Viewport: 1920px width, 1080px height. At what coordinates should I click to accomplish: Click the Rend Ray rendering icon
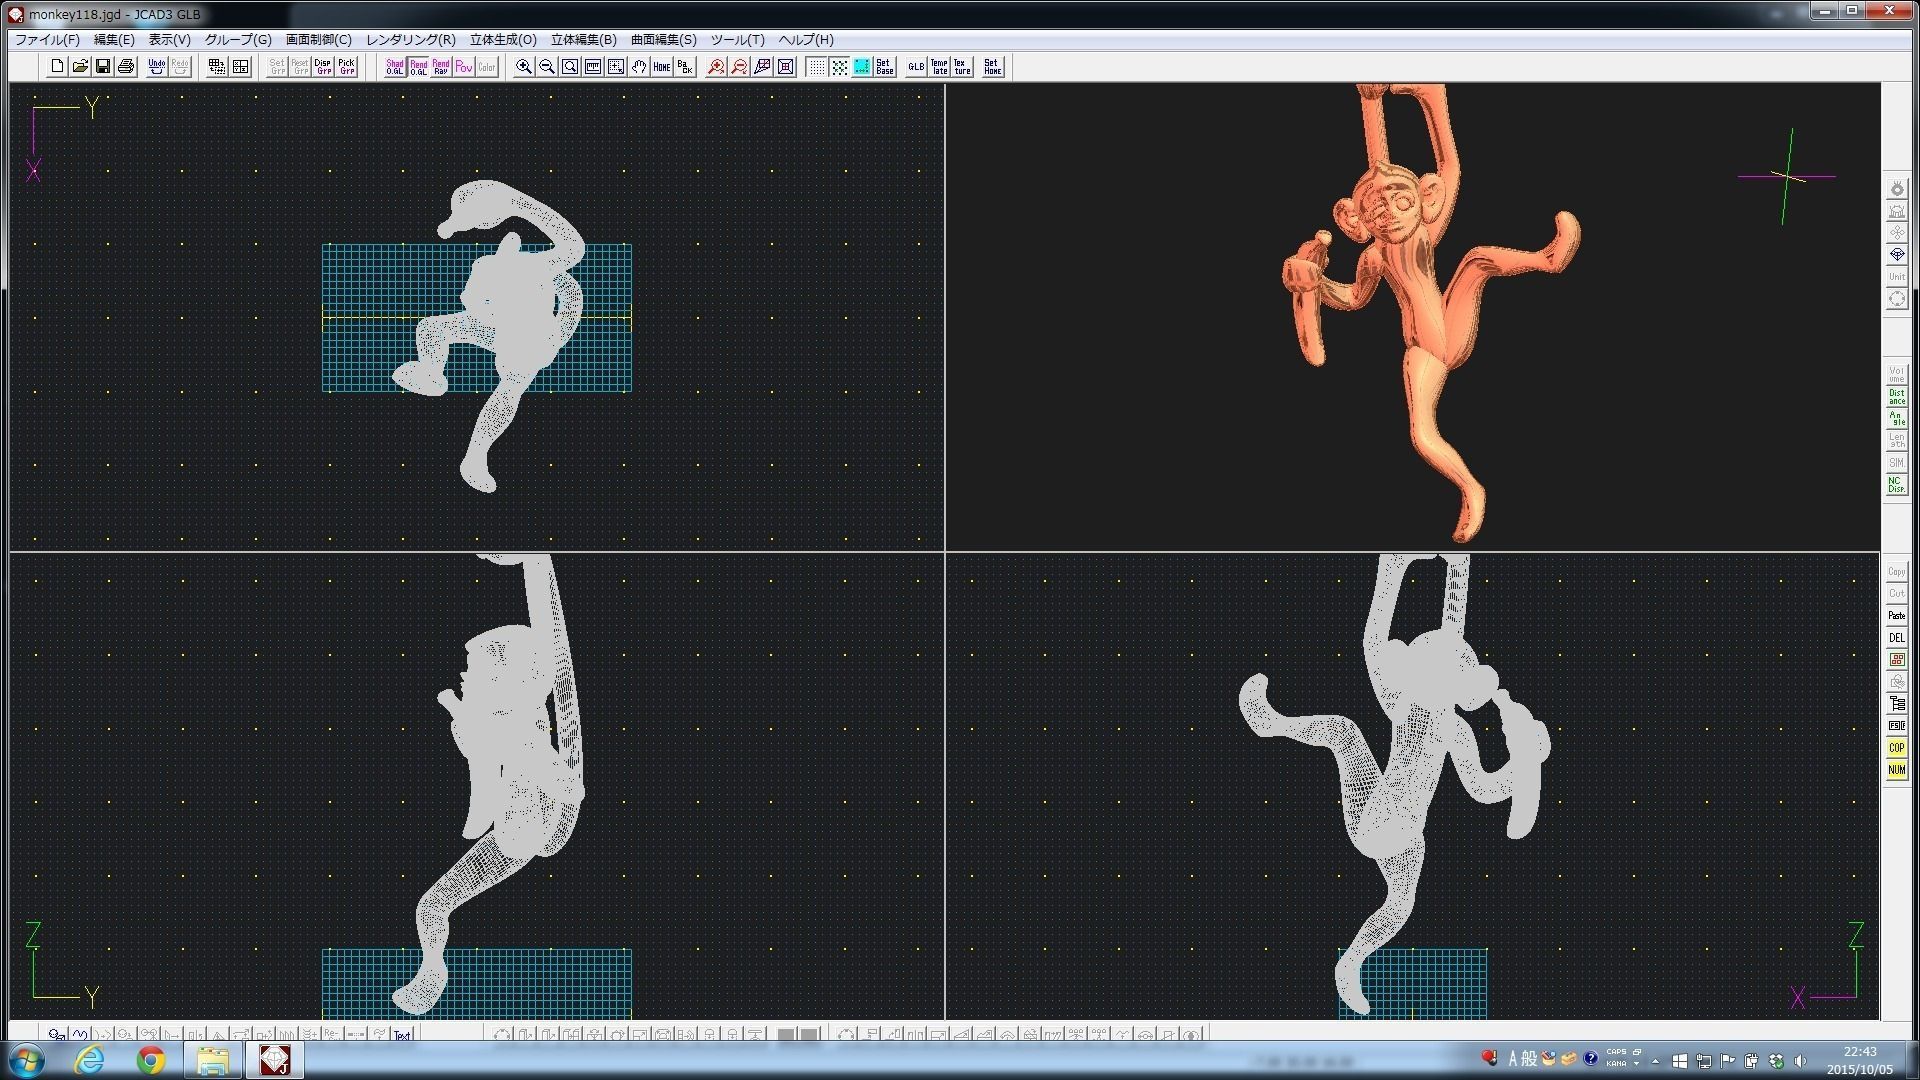click(x=441, y=67)
